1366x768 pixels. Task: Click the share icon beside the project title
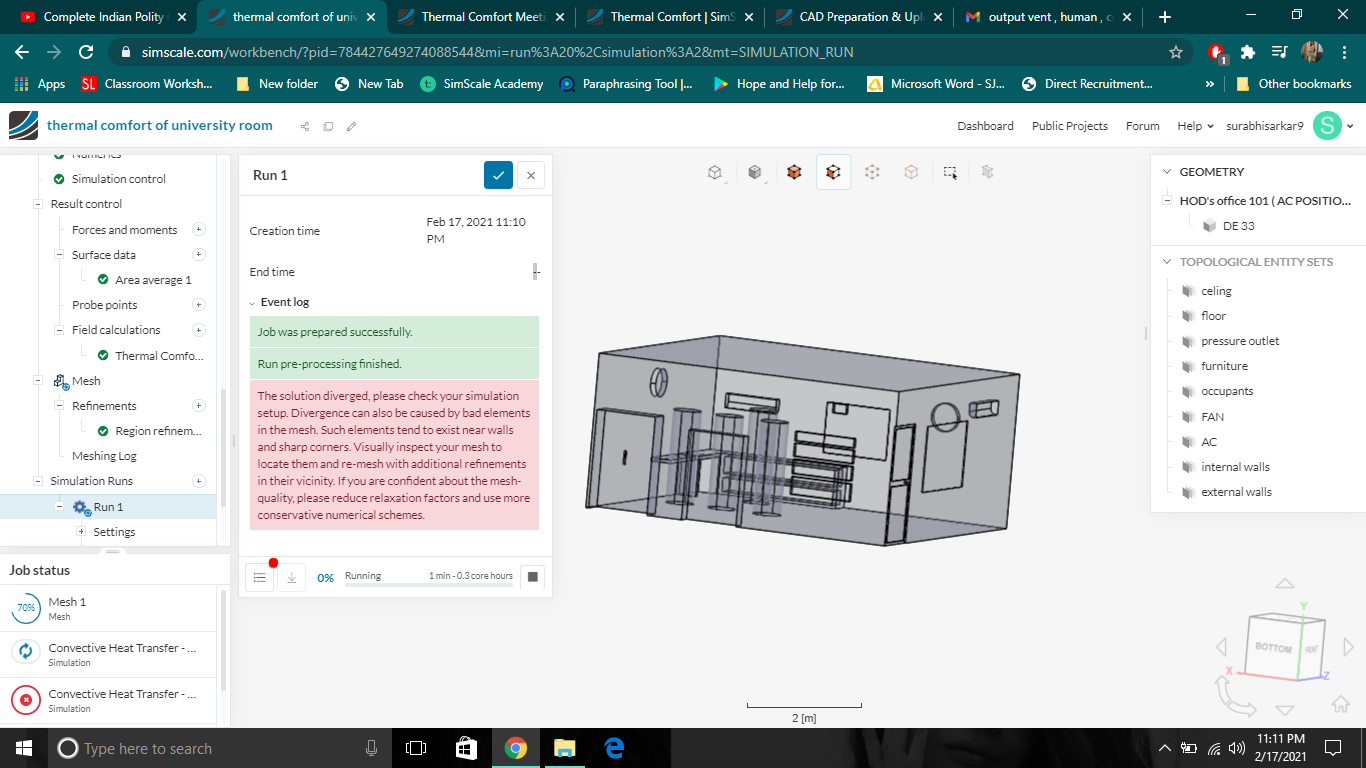[x=305, y=126]
